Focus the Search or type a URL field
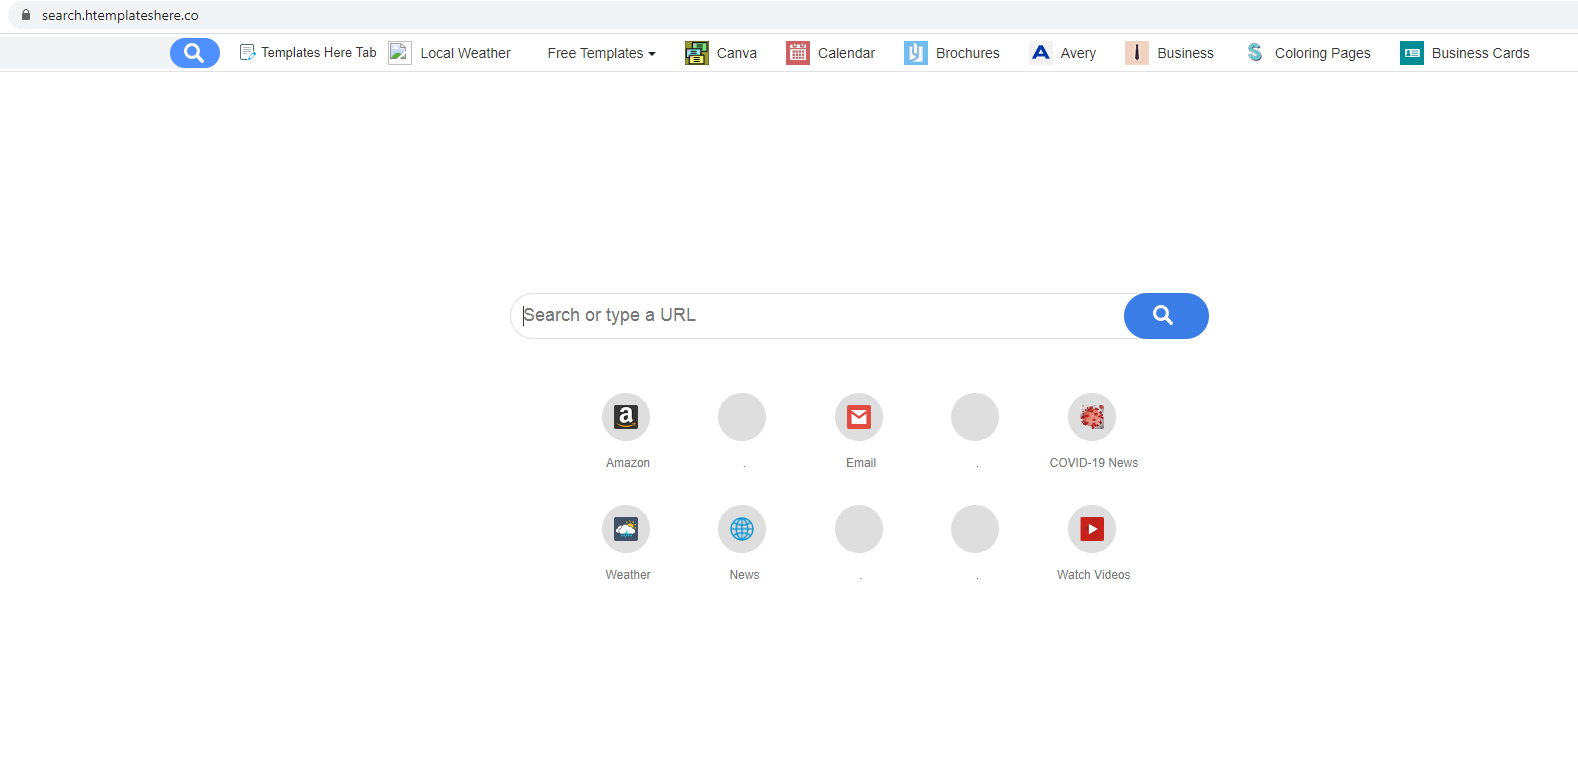The width and height of the screenshot is (1578, 778). point(815,316)
